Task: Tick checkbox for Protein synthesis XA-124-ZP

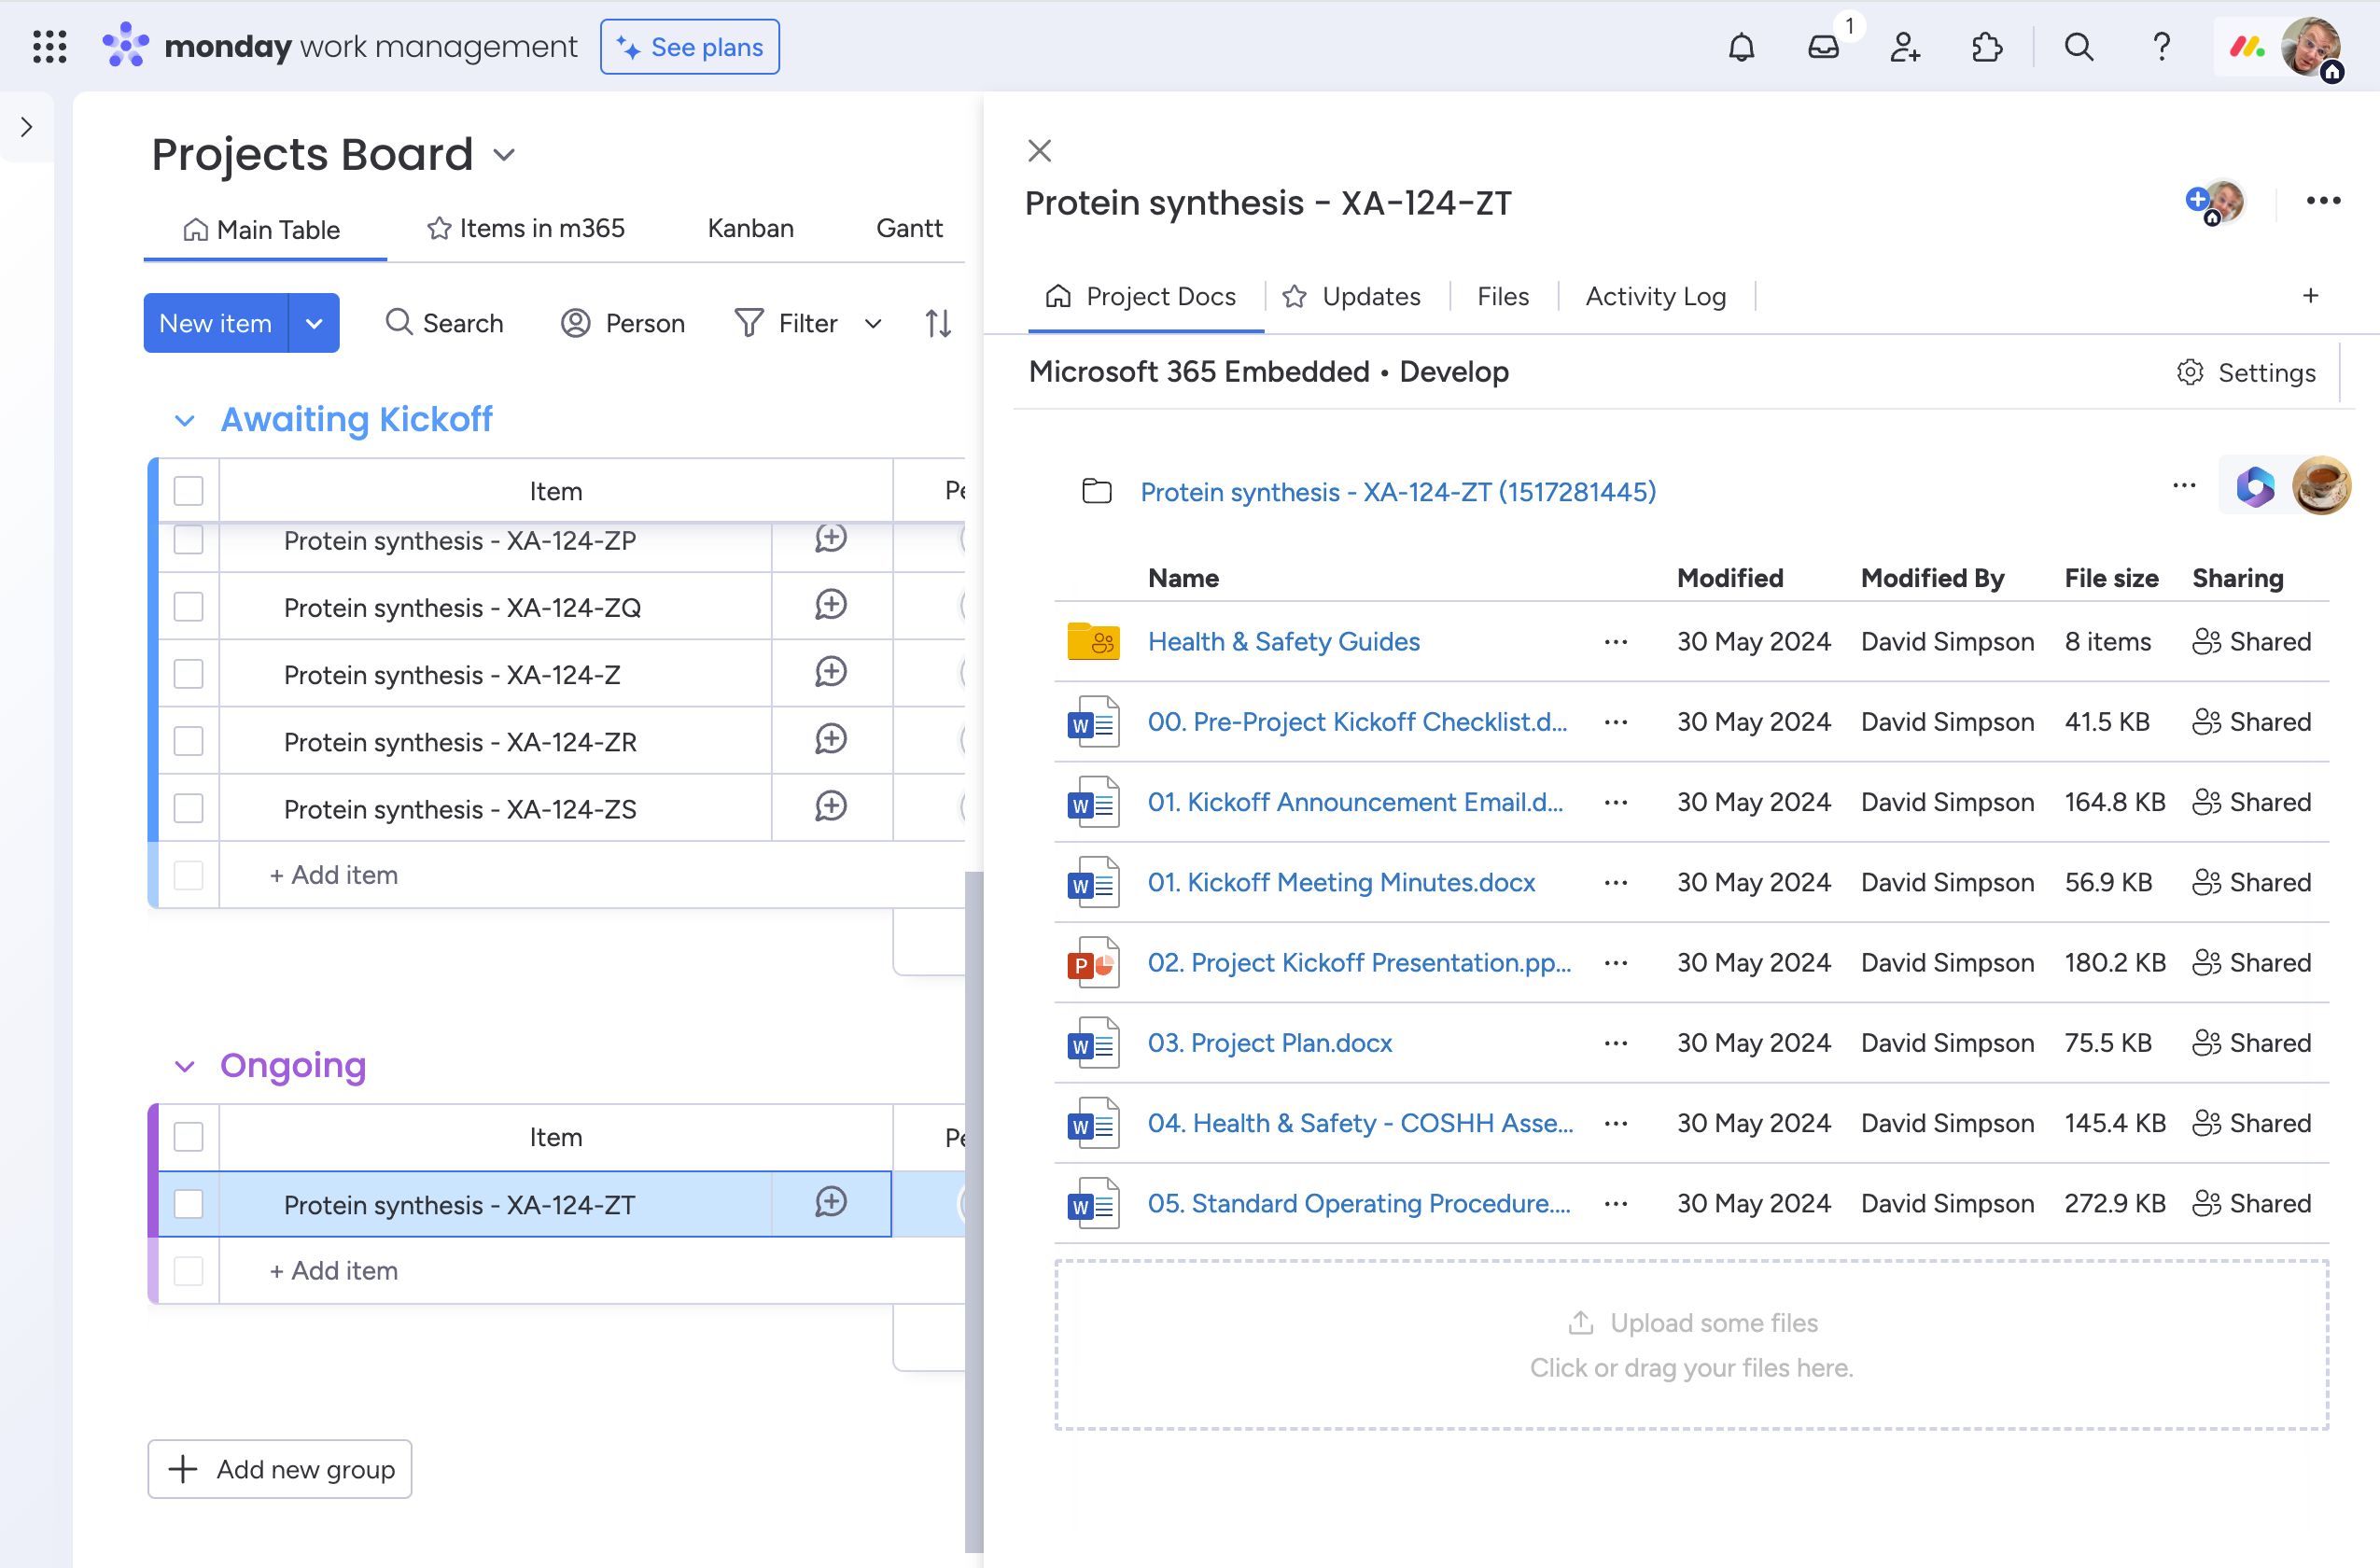Action: [x=189, y=539]
